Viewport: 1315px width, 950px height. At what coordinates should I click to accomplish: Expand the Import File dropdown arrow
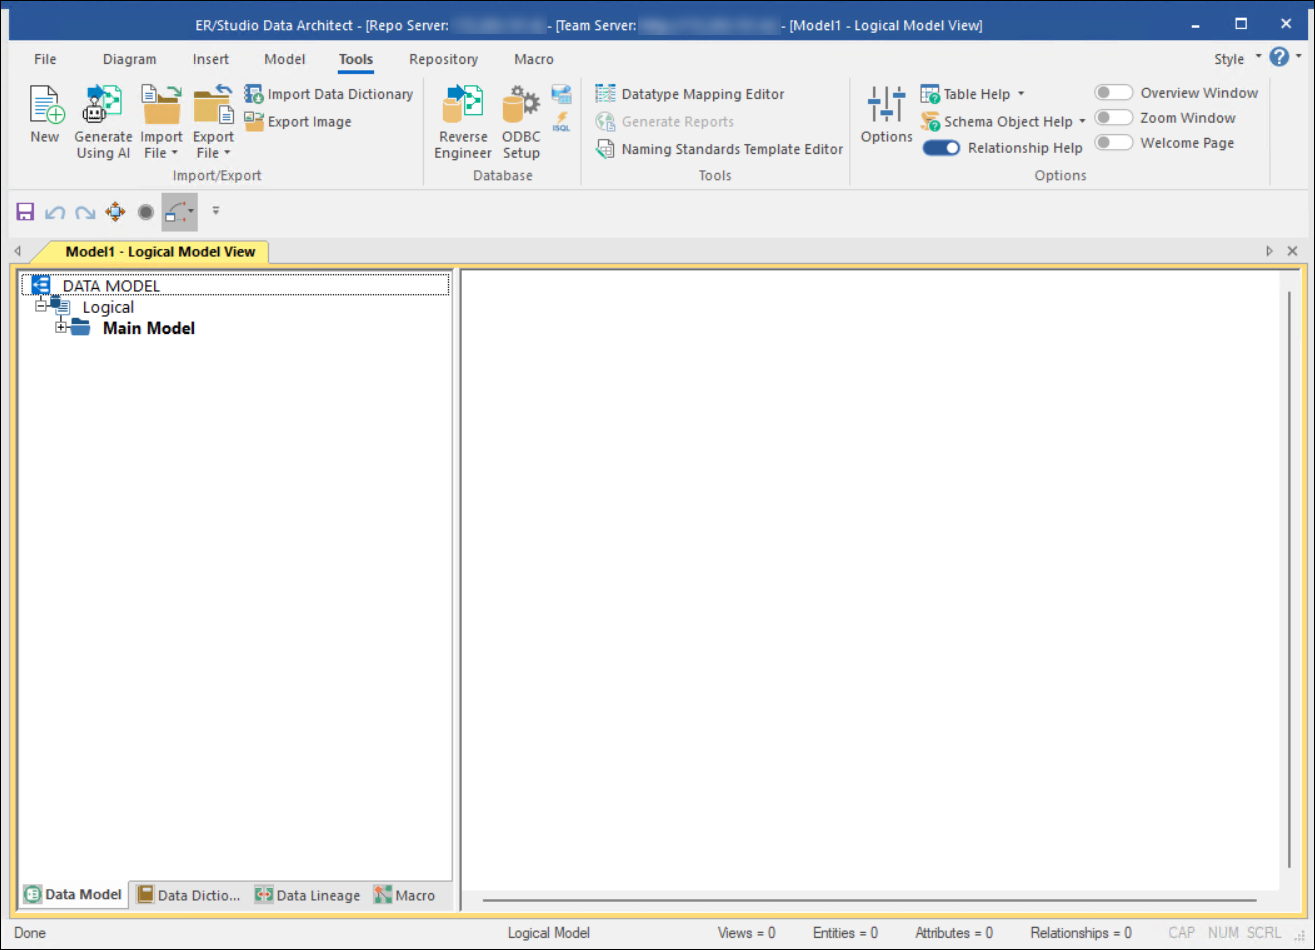[174, 153]
